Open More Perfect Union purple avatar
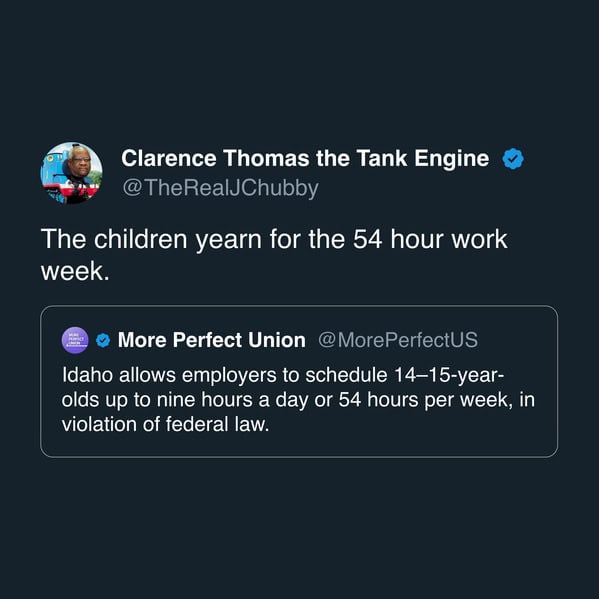This screenshot has width=599, height=599. pos(75,340)
